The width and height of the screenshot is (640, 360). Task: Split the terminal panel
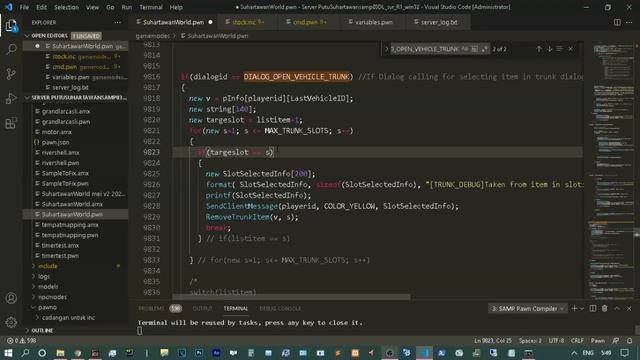(593, 309)
